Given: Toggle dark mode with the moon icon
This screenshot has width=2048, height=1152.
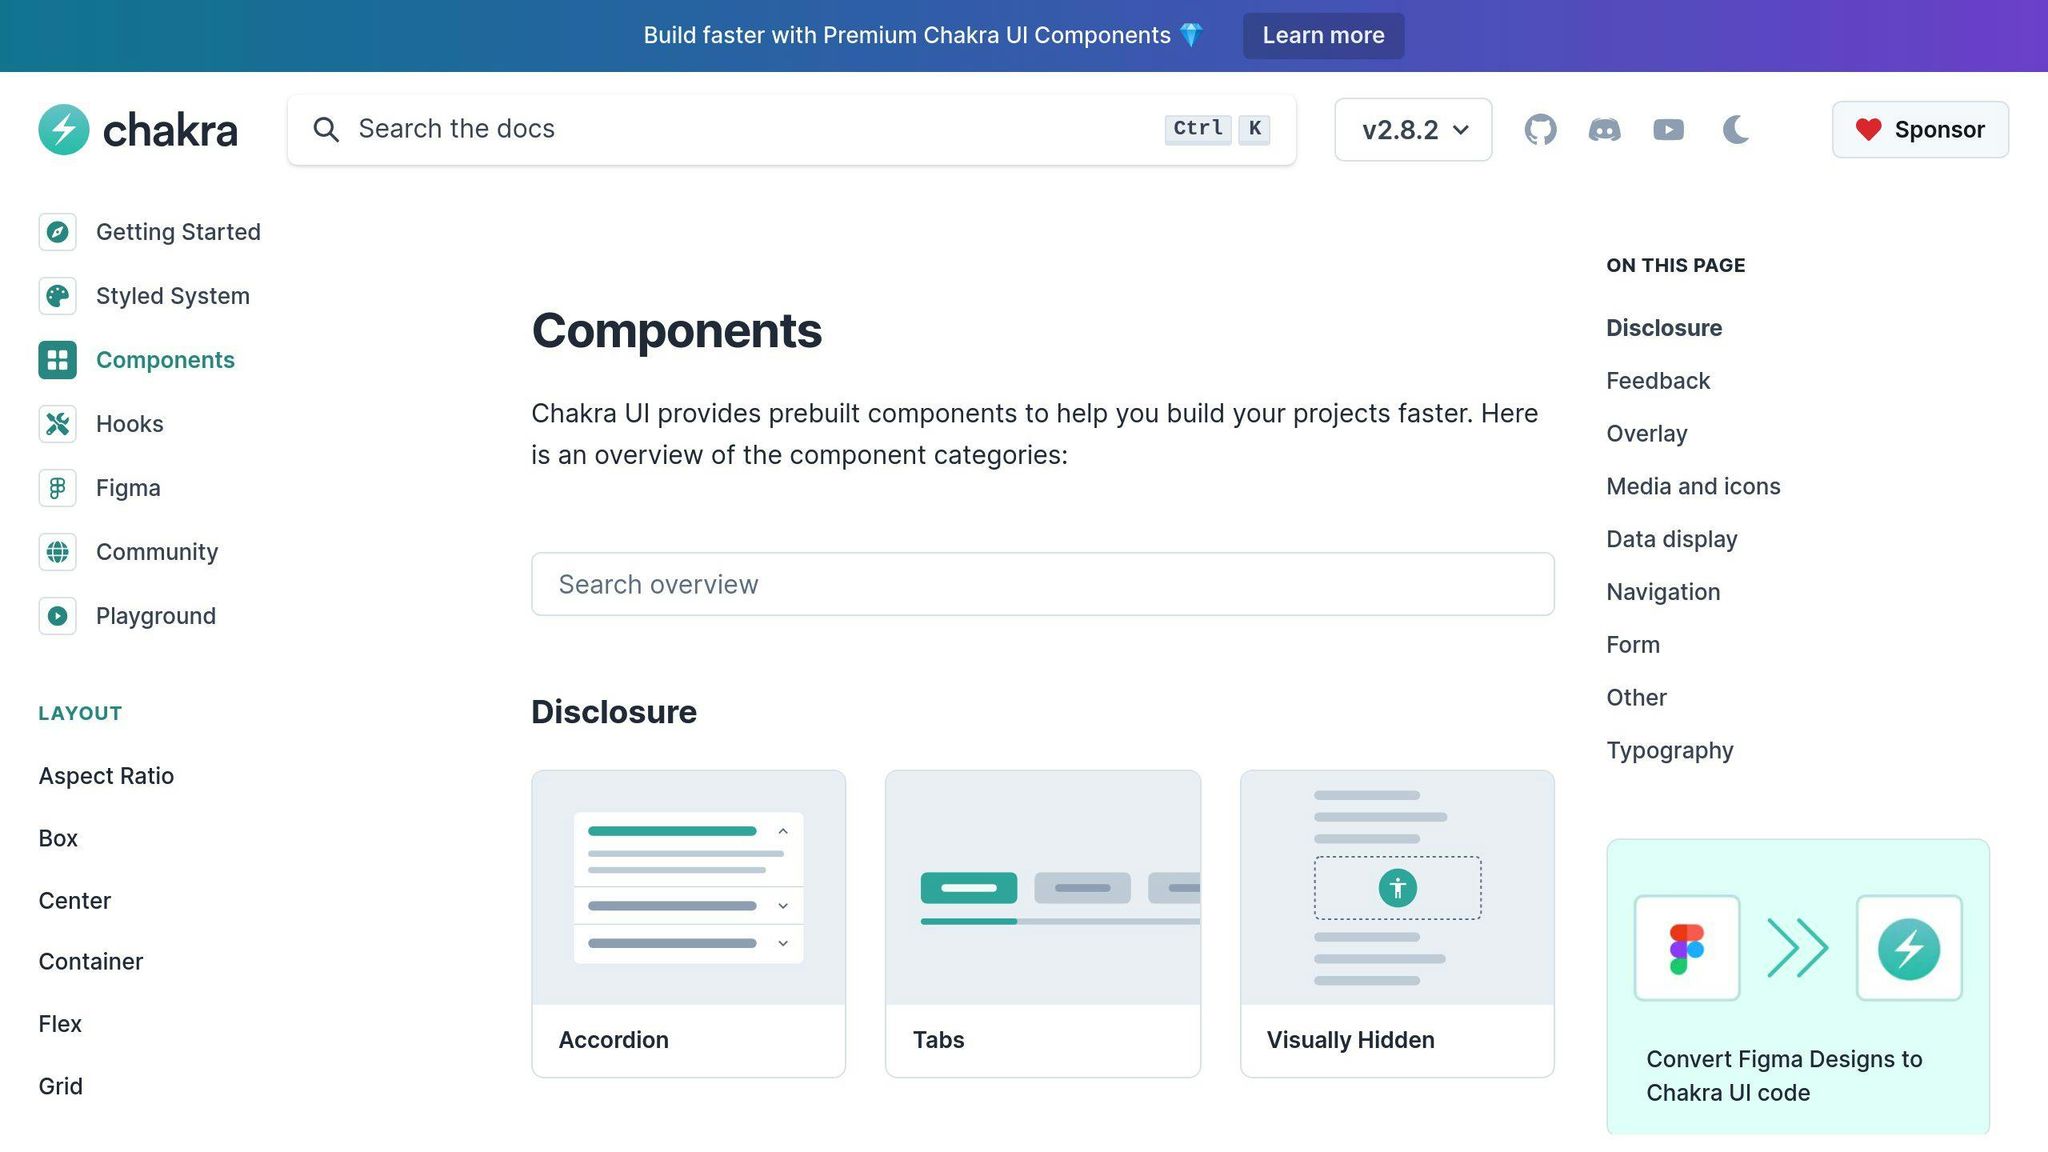Looking at the screenshot, I should (1735, 130).
